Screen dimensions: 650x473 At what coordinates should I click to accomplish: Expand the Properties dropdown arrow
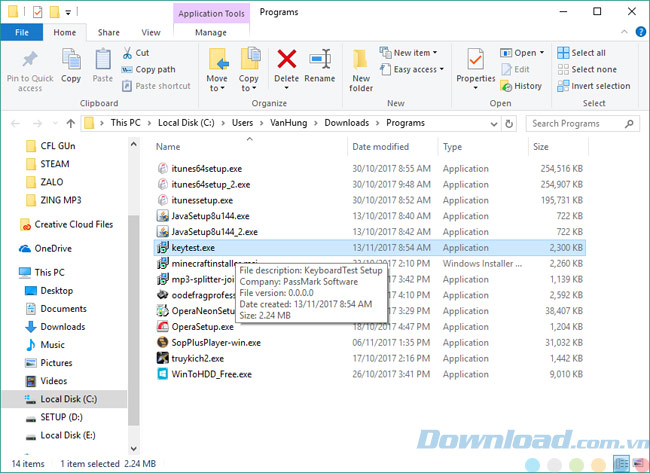[x=475, y=88]
